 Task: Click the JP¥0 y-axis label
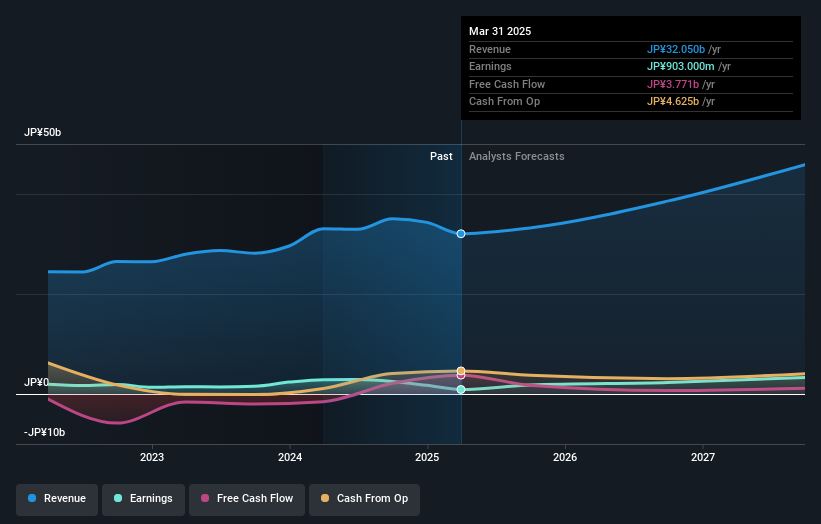coord(36,382)
